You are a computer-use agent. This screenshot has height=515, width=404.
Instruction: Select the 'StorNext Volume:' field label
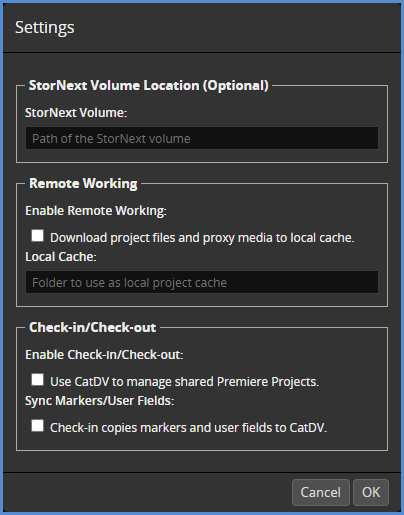click(76, 113)
